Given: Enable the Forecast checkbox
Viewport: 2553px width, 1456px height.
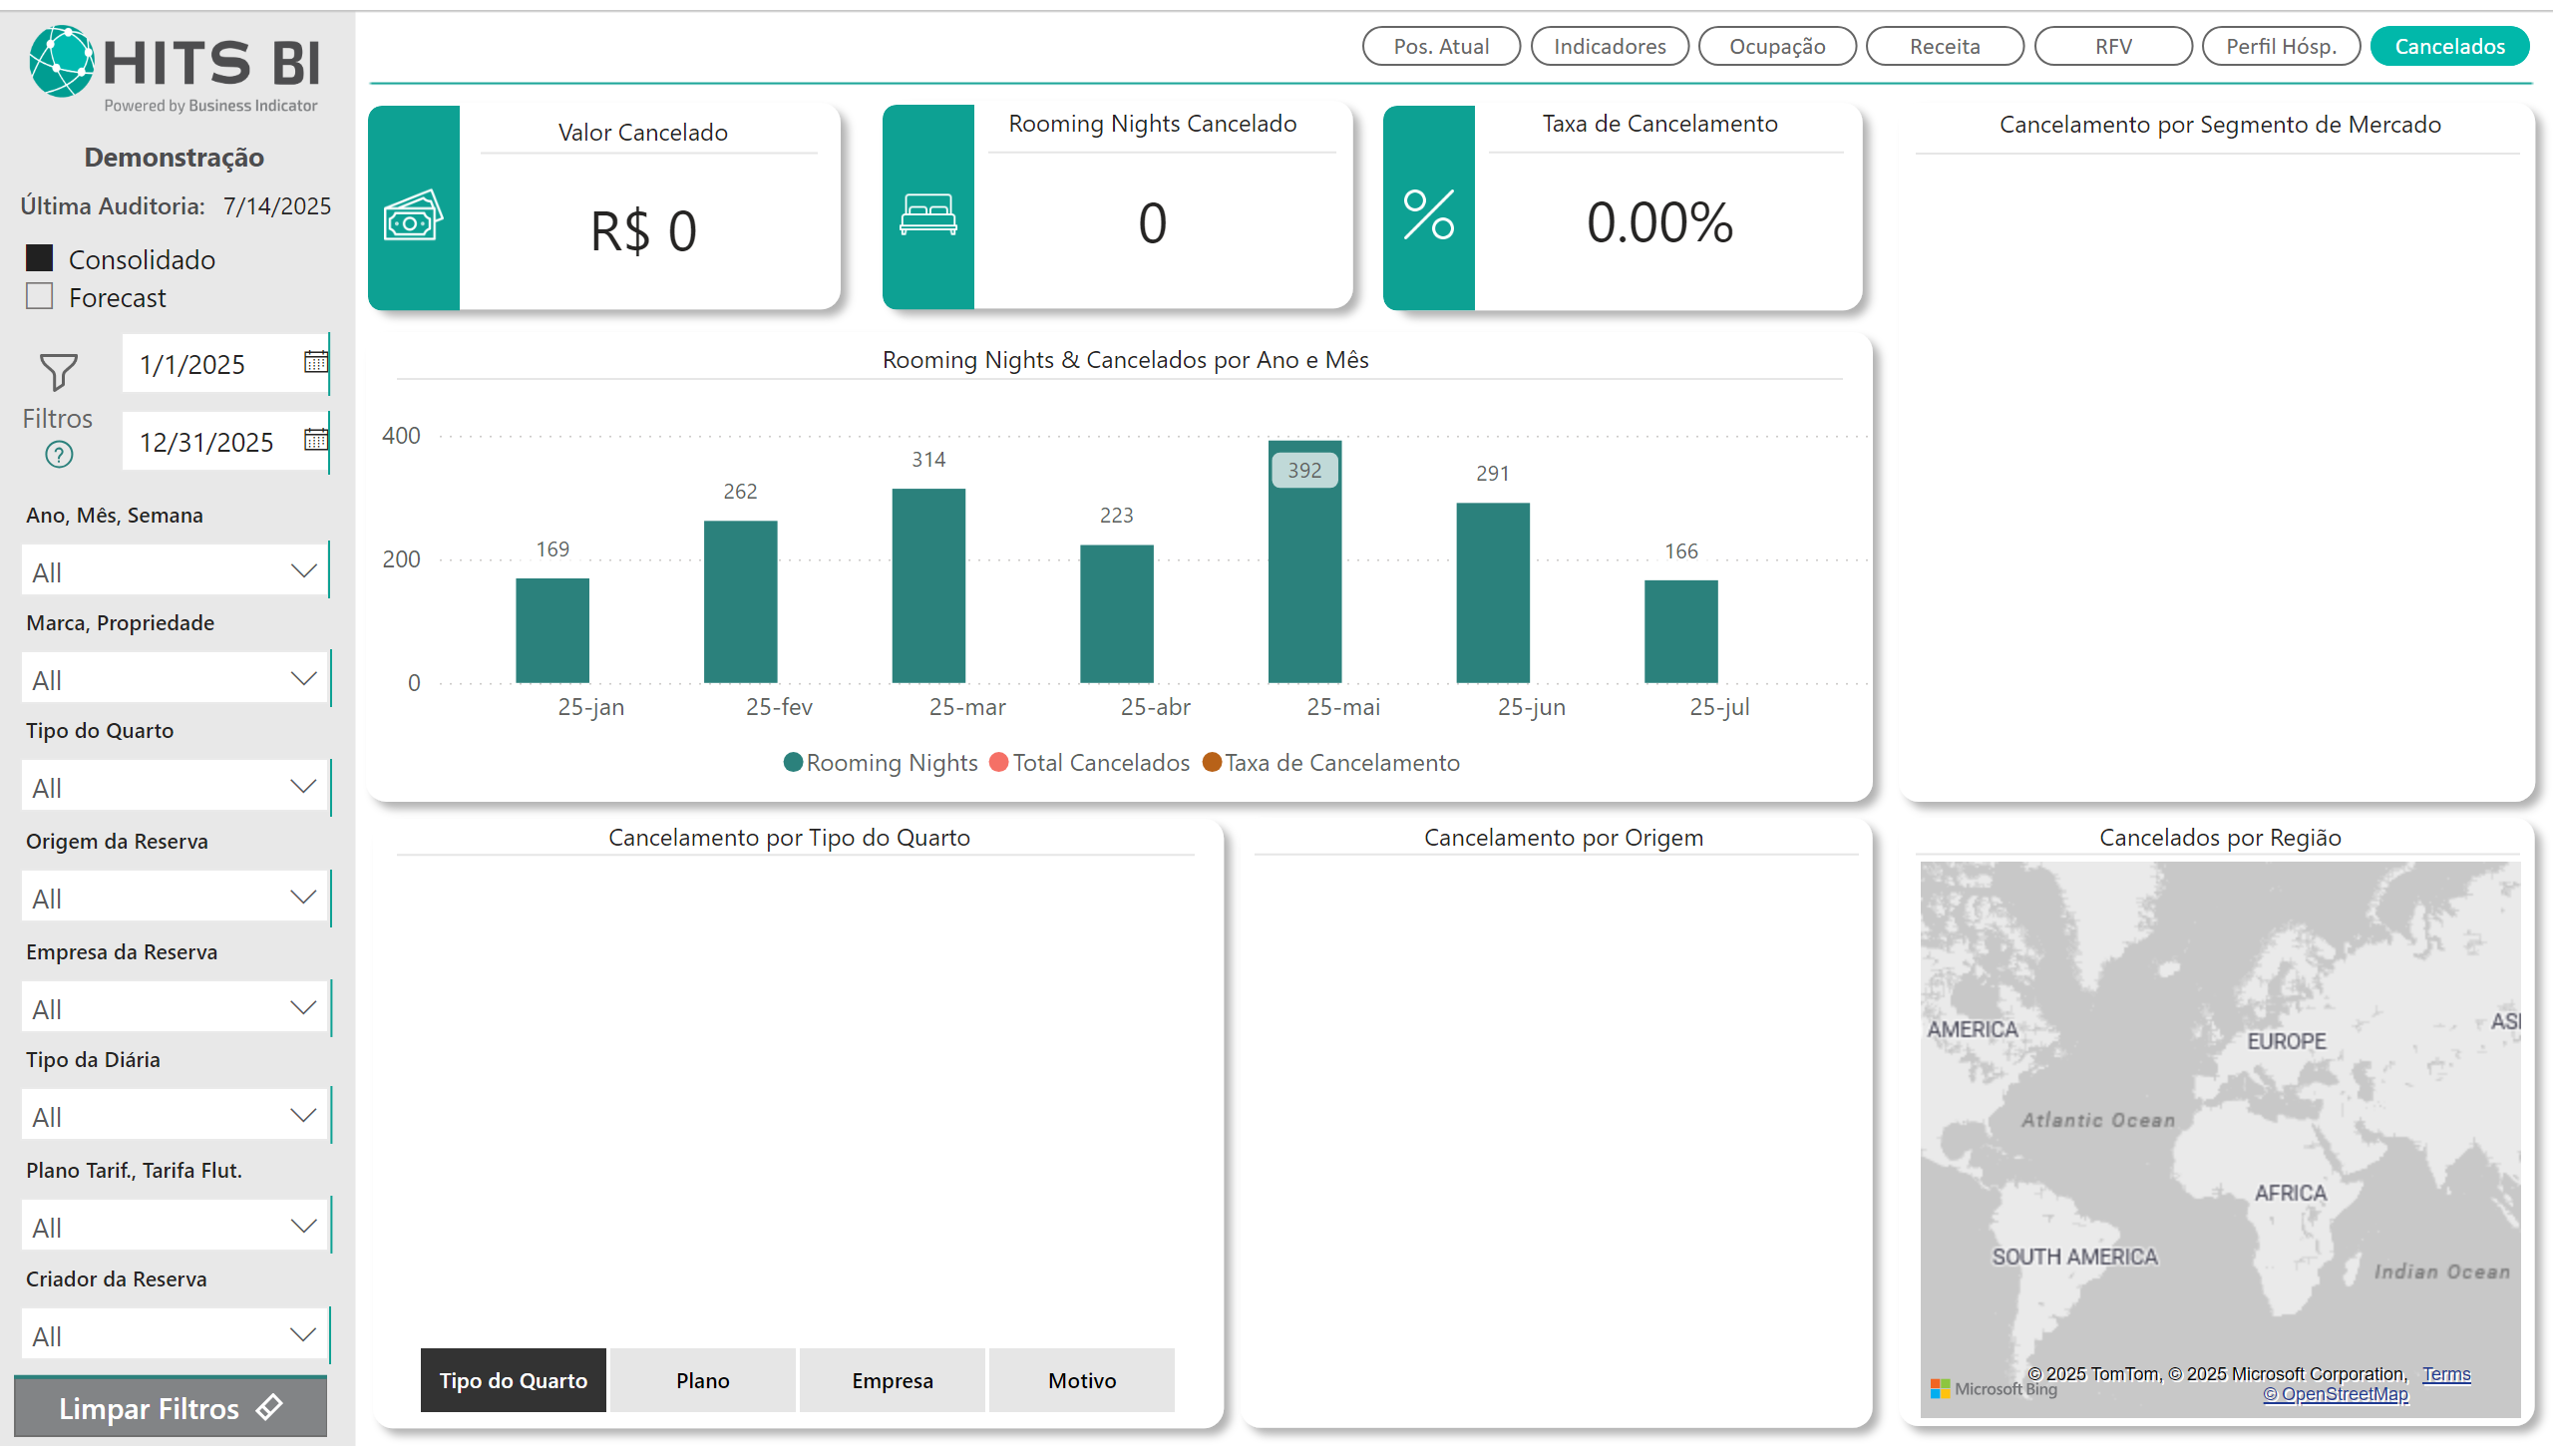Looking at the screenshot, I should [x=40, y=296].
